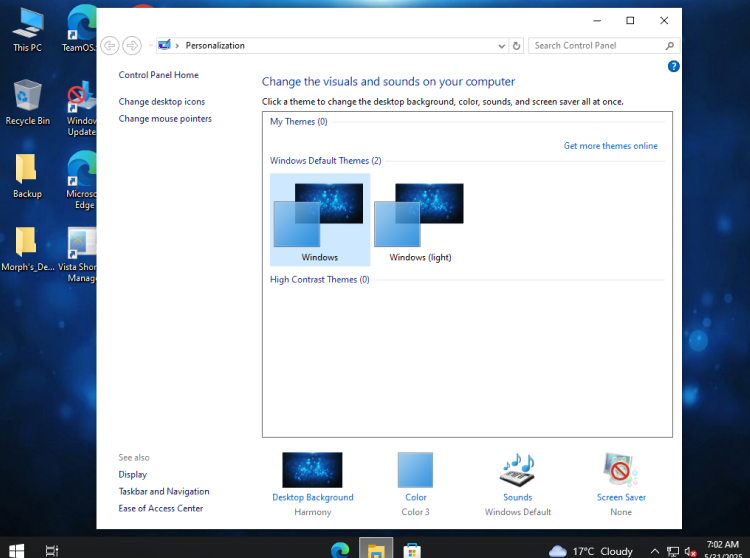
Task: Click the muted volume tray icon
Action: click(690, 551)
